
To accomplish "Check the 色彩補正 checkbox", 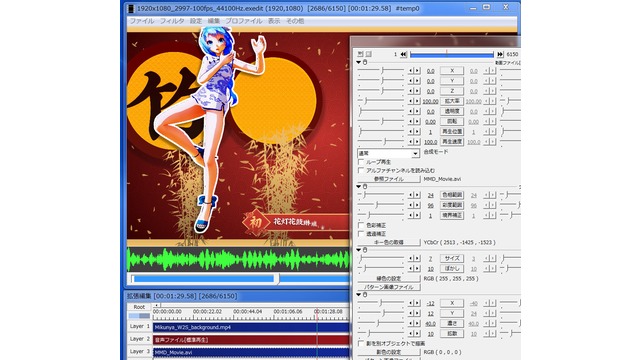I will point(361,225).
